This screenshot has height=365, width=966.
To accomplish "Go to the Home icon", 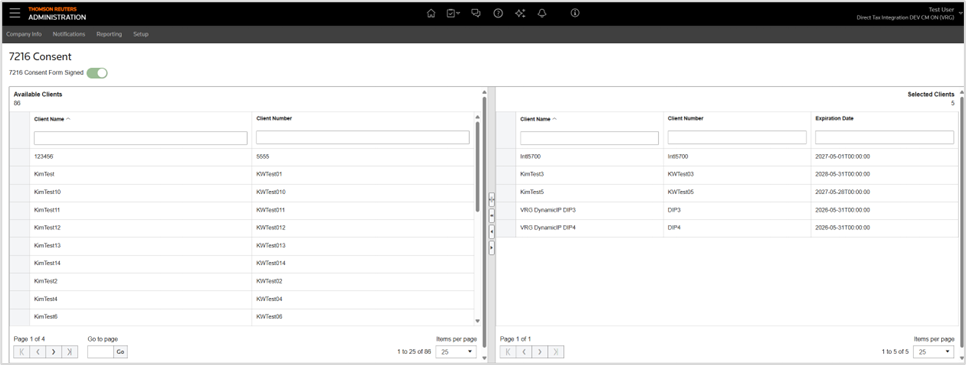I will 431,13.
